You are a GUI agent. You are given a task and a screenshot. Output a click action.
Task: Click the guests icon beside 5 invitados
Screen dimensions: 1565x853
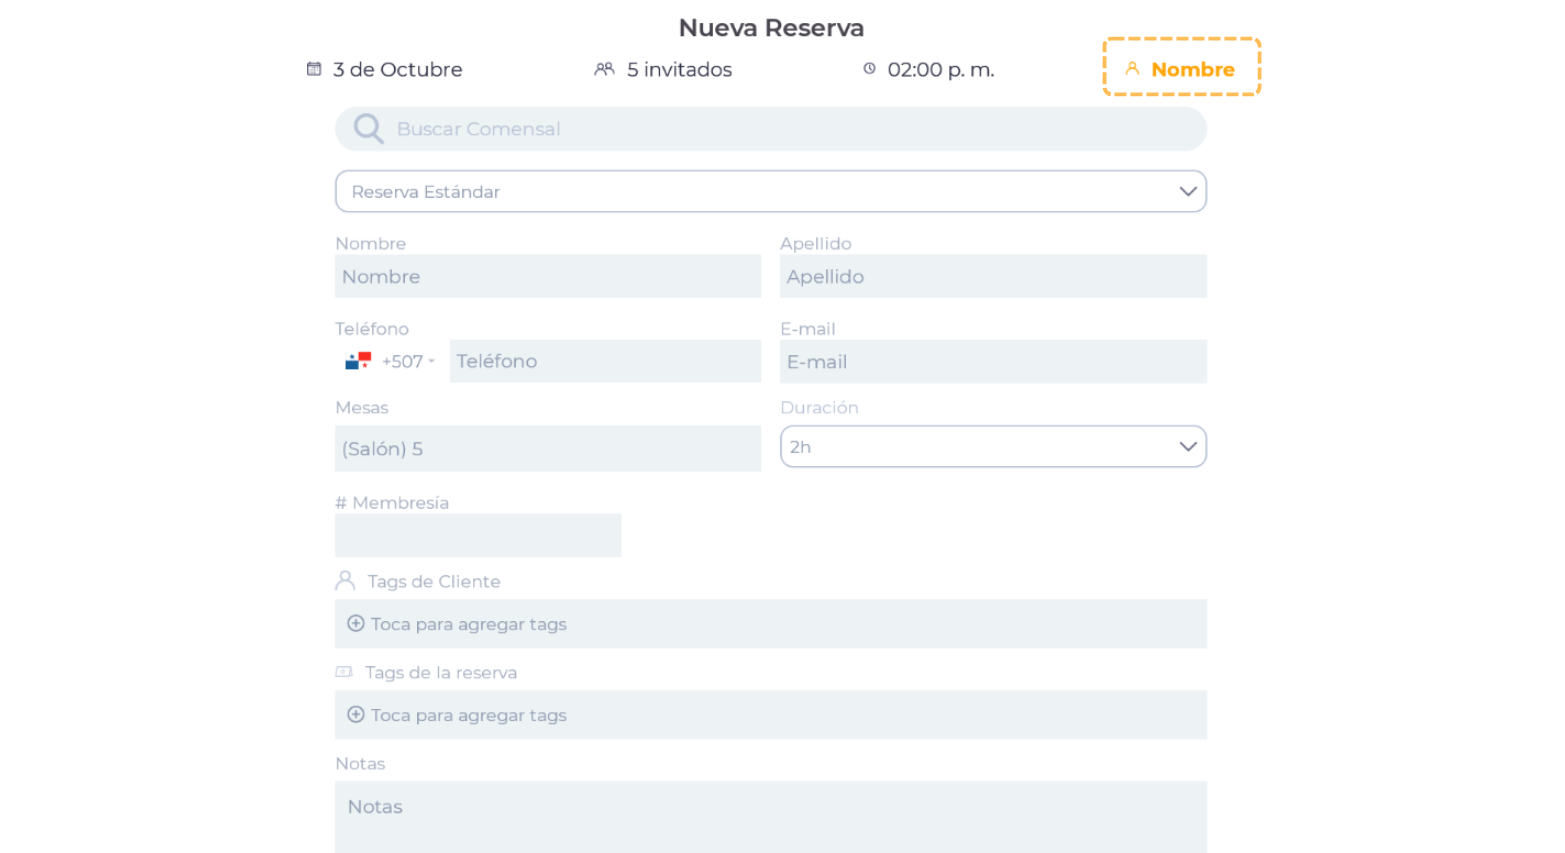pos(604,69)
